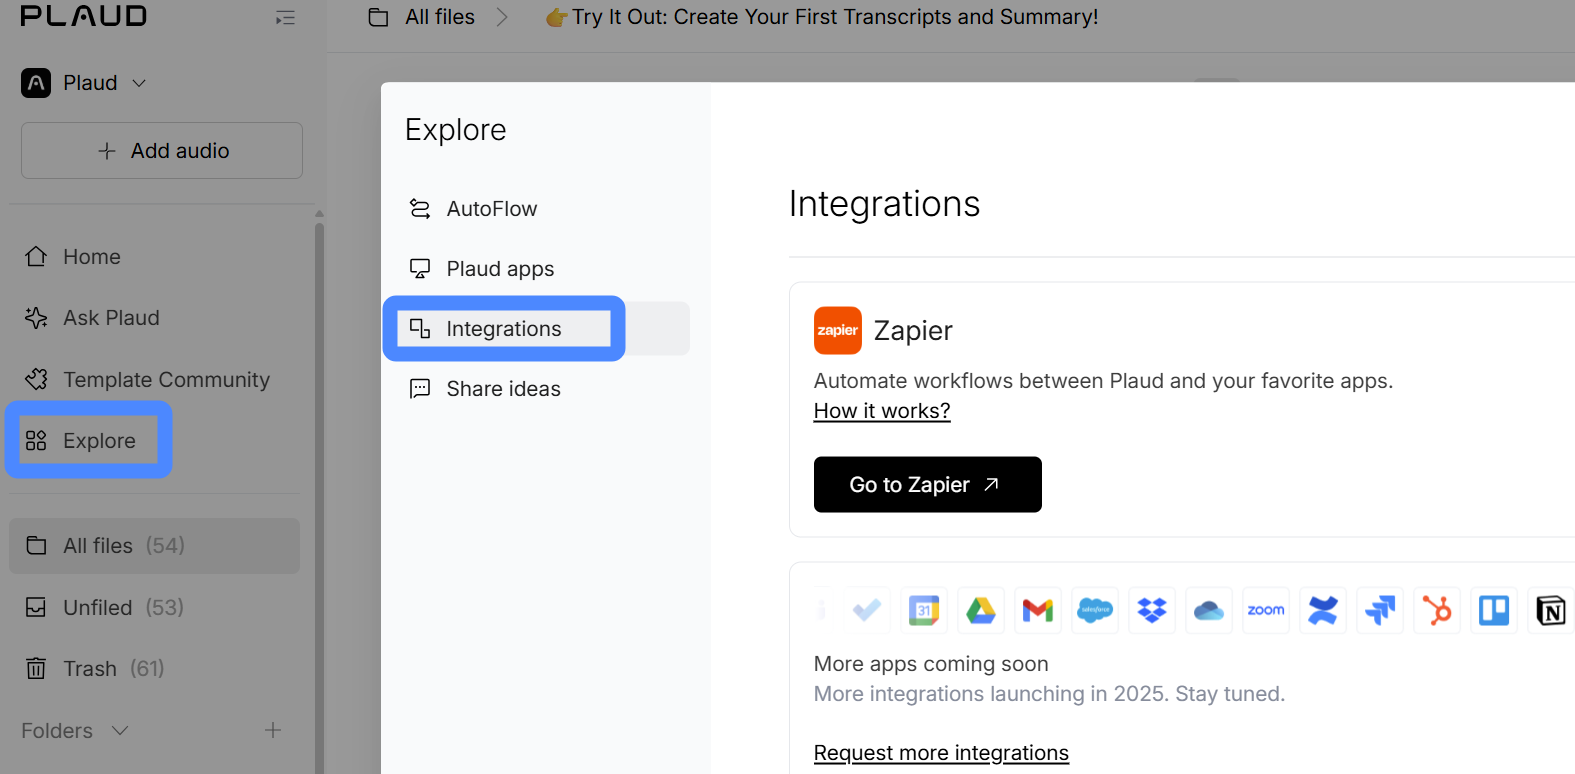
Task: Click the 'Try It Out' file title breadcrumb
Action: click(822, 17)
